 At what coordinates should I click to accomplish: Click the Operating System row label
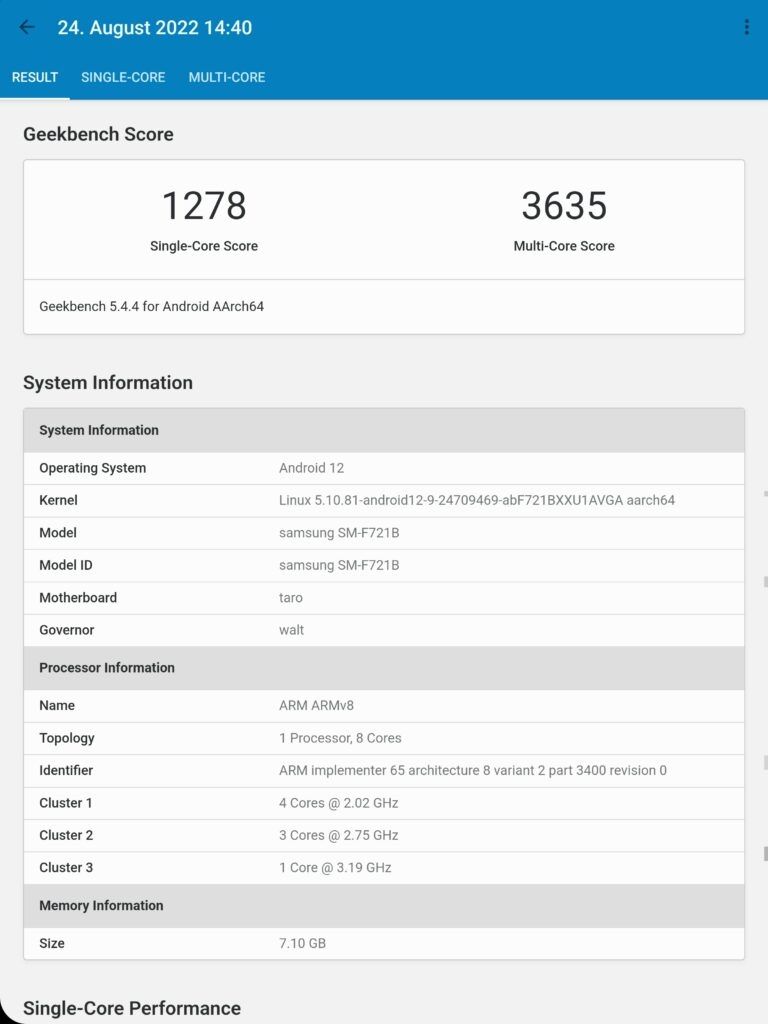tap(93, 468)
